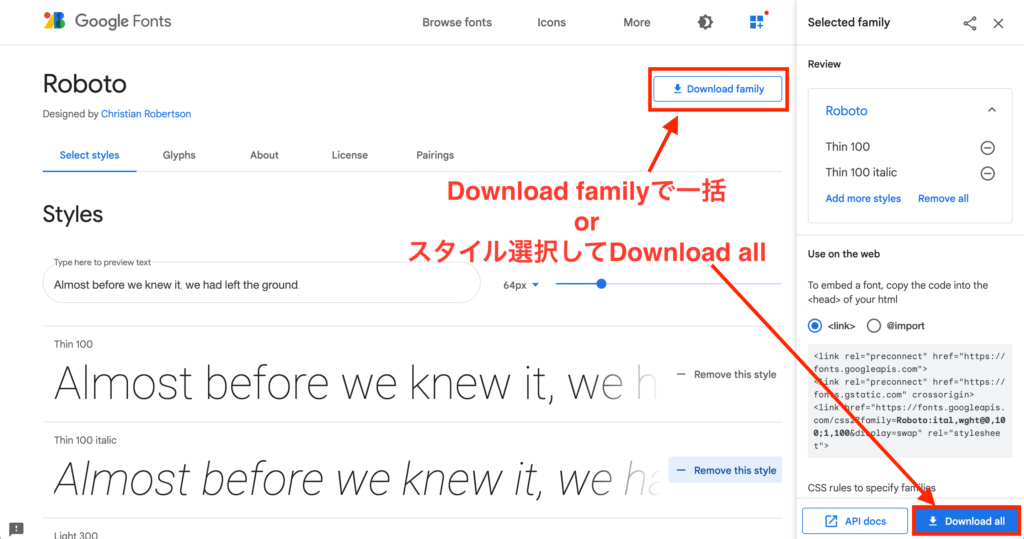This screenshot has width=1024, height=539.
Task: Collapse the Roboto family section chevron
Action: pyautogui.click(x=991, y=110)
